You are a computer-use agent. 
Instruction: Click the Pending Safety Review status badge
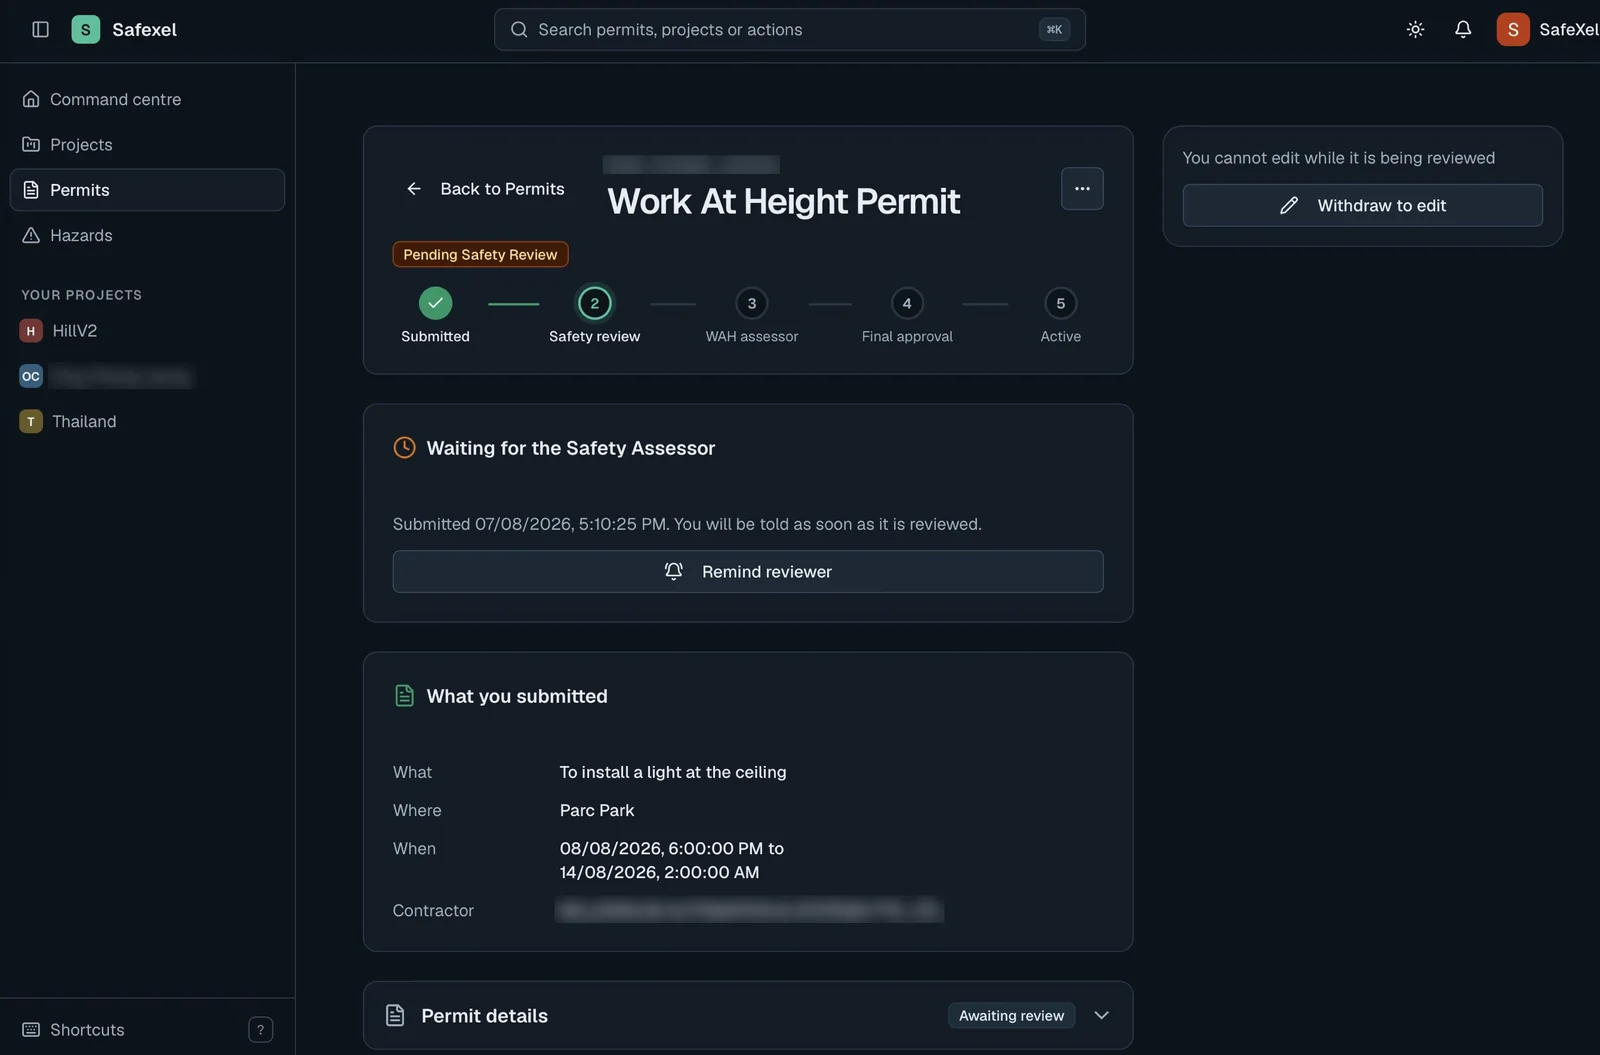(480, 254)
